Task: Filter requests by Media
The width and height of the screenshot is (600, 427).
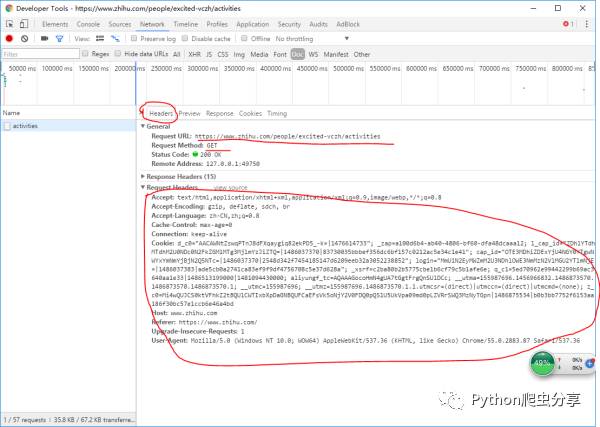Action: tap(259, 54)
